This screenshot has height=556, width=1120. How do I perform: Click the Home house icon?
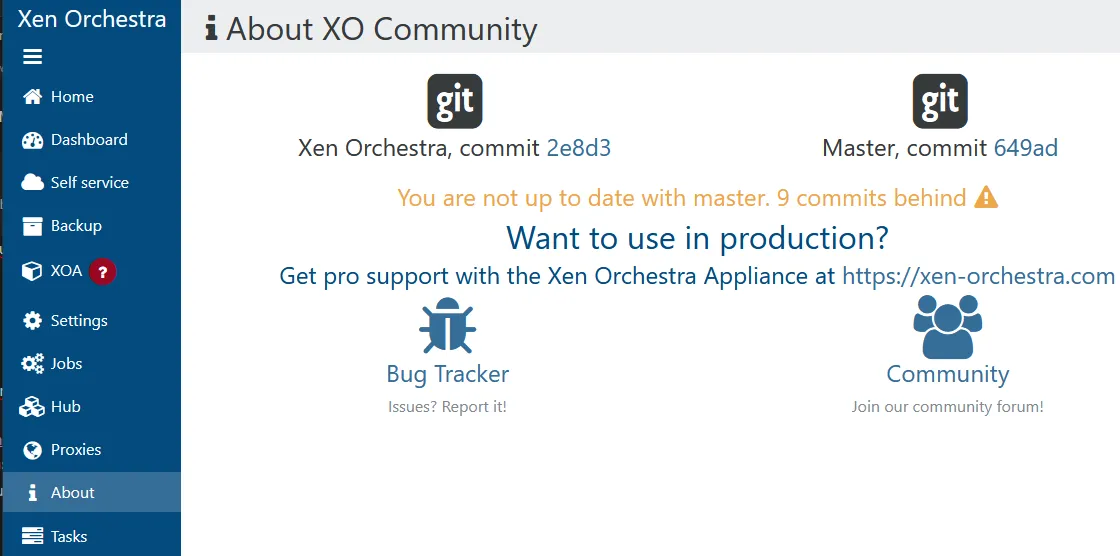pos(33,97)
